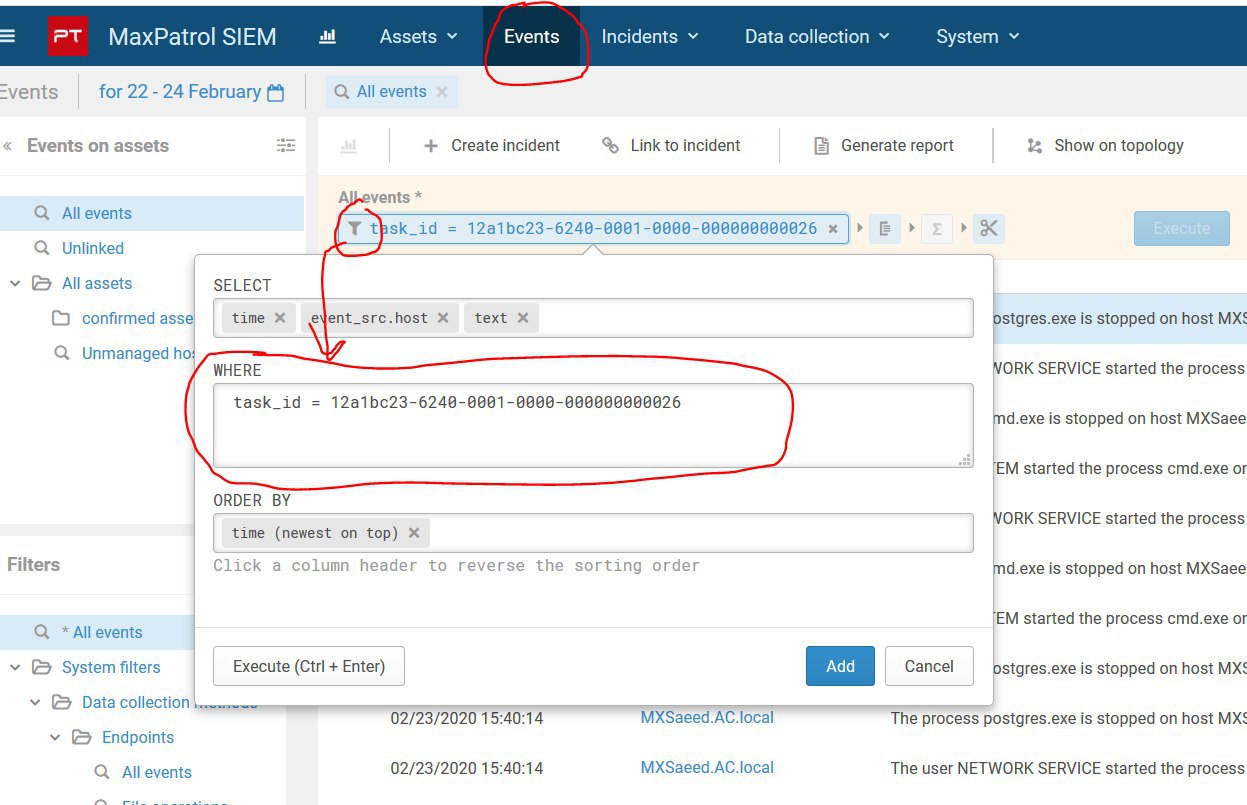The width and height of the screenshot is (1247, 805).
Task: Open MXSaeed.AC.local link in 15:40:14 postgres row
Action: 707,717
